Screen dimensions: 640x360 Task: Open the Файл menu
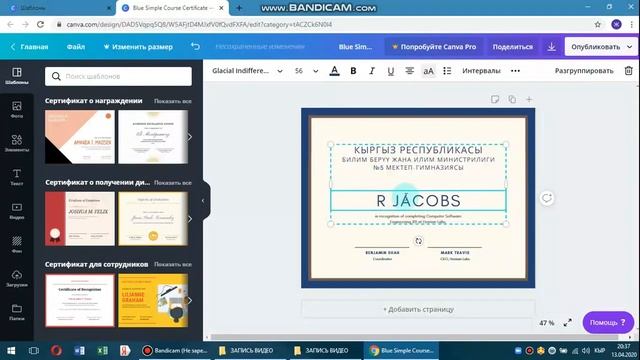coord(76,47)
